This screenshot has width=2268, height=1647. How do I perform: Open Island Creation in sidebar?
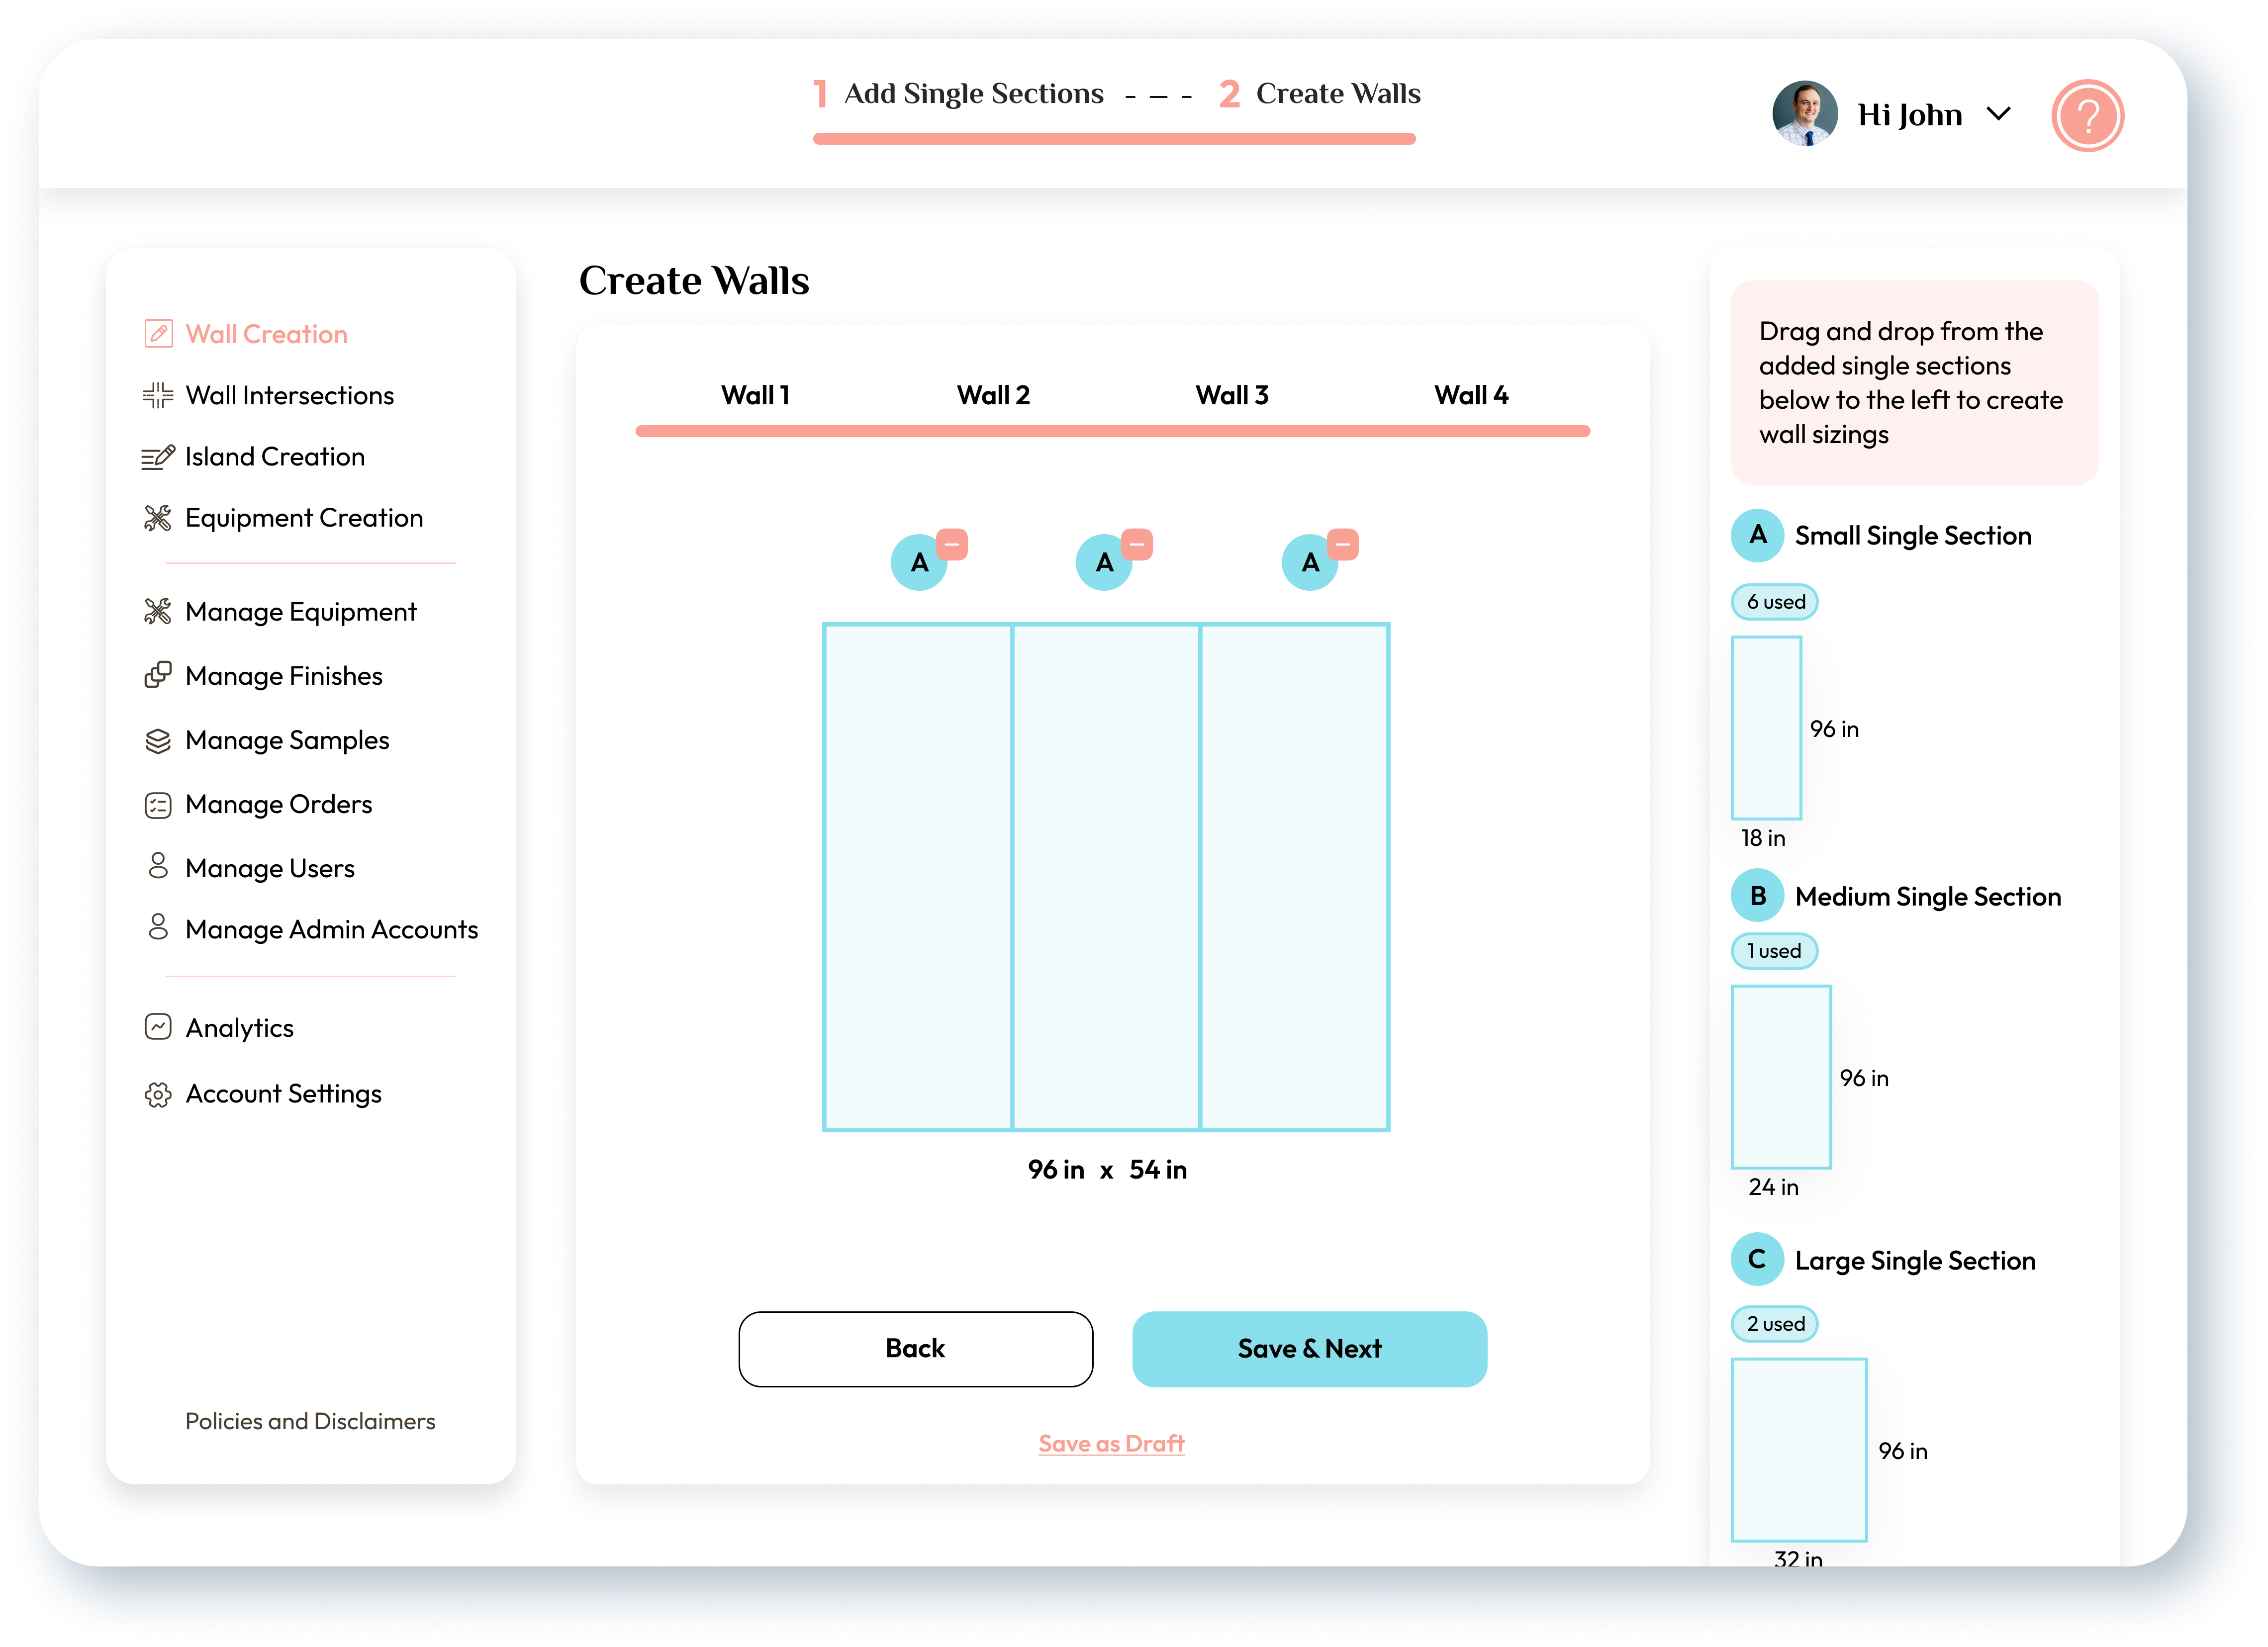point(275,457)
